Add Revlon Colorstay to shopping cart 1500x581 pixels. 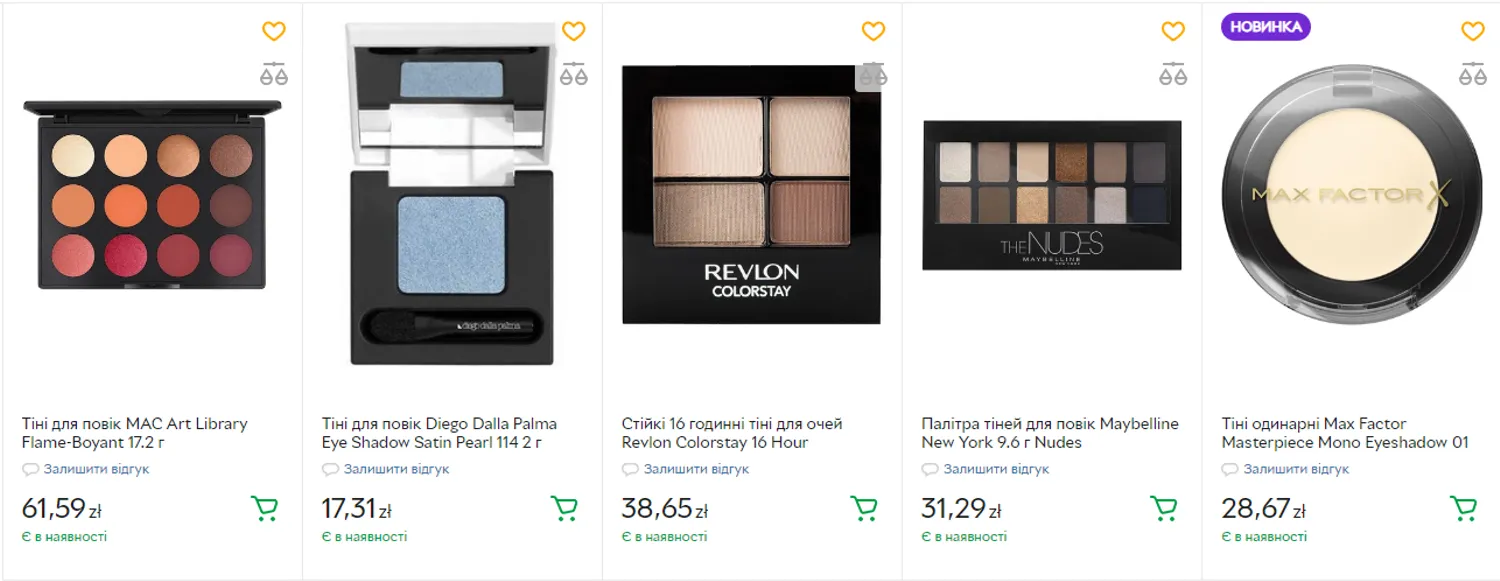click(x=864, y=509)
